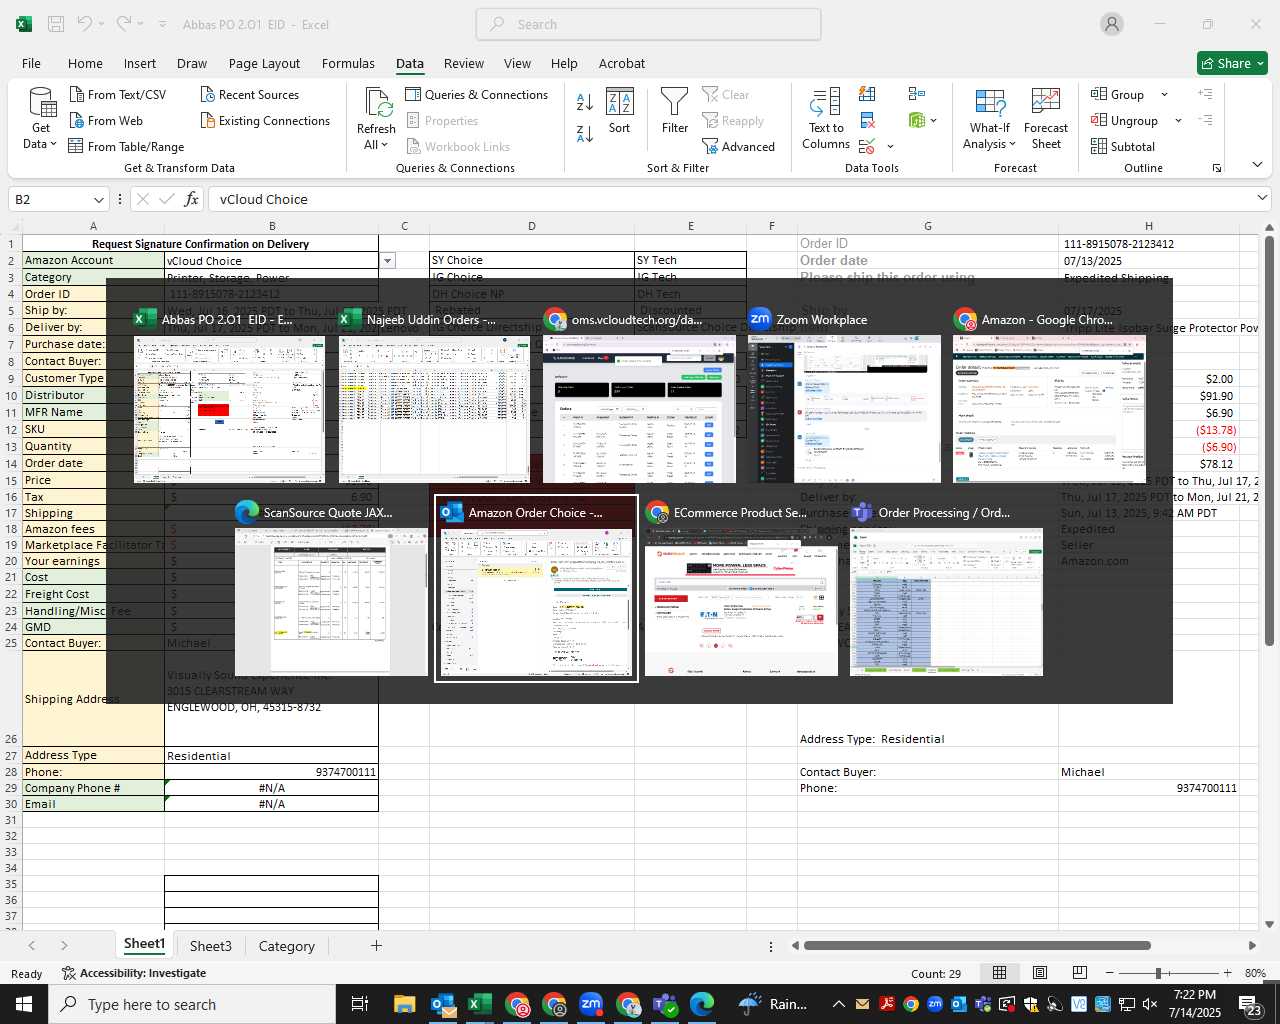
Task: Switch to Page Break Preview
Action: point(1080,973)
